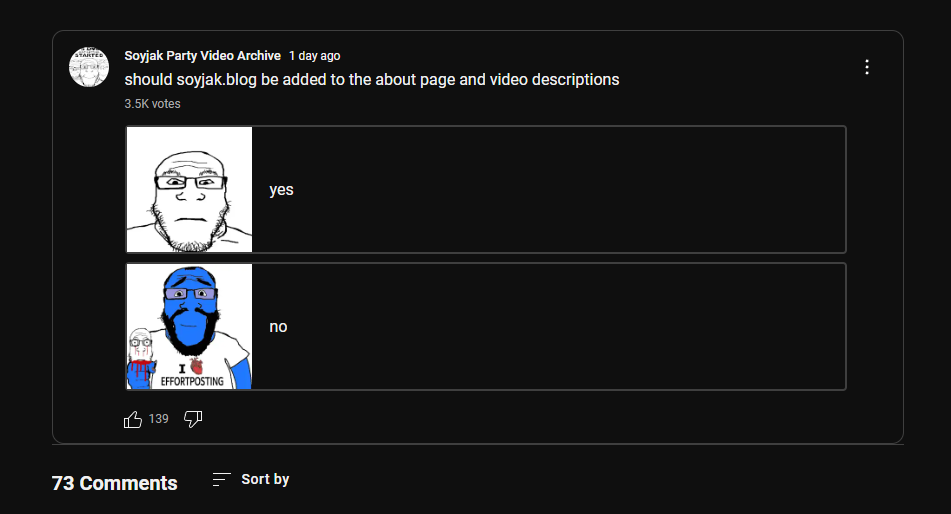Vote no in the poll

click(x=486, y=326)
